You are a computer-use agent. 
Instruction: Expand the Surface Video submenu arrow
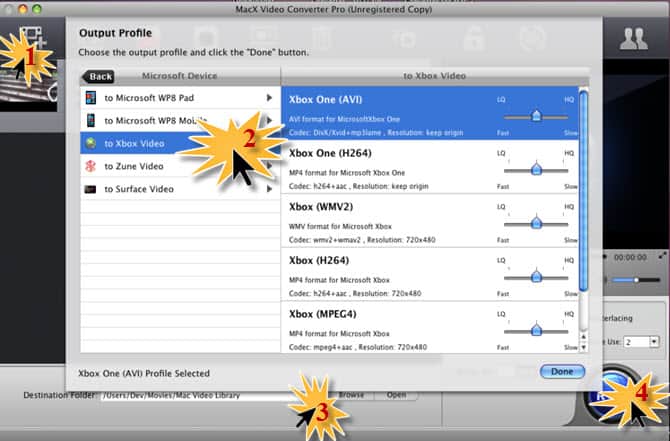click(x=269, y=188)
